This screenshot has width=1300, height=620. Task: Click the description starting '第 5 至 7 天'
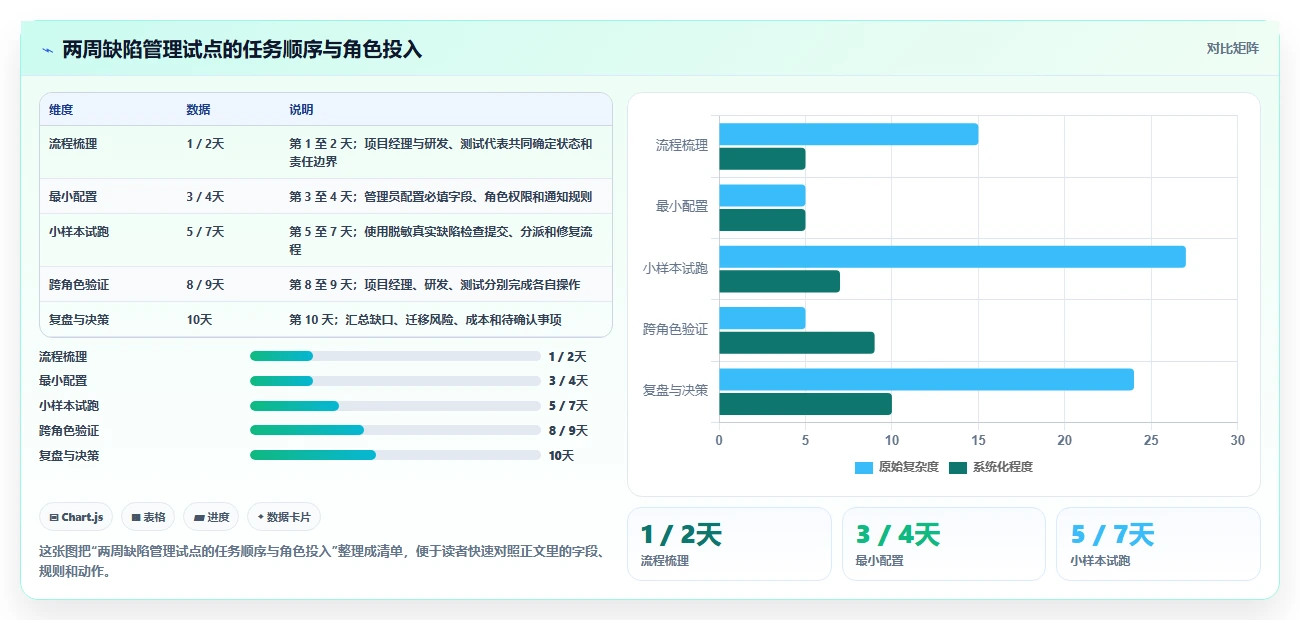click(x=441, y=240)
